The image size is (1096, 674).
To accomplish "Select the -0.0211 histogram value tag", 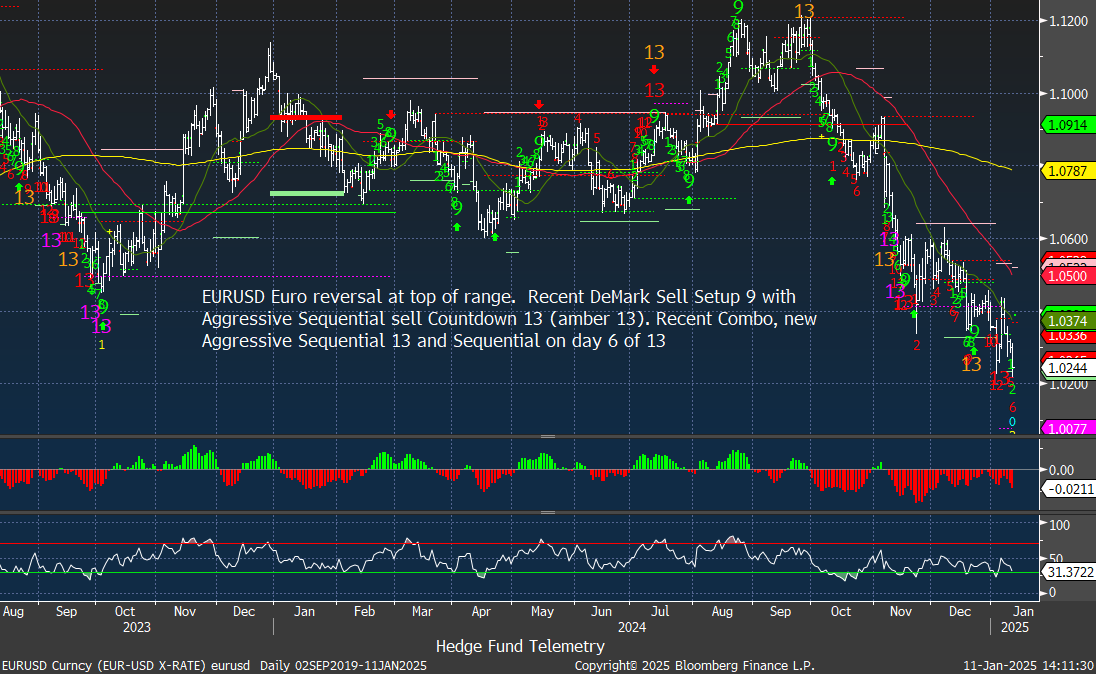I will coord(1069,489).
